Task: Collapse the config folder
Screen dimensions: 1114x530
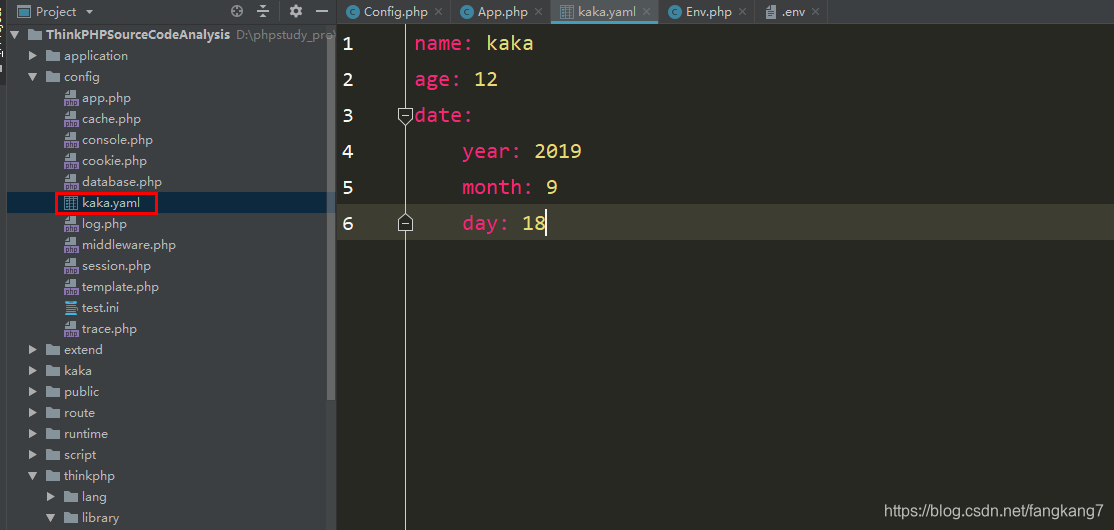Action: point(33,77)
